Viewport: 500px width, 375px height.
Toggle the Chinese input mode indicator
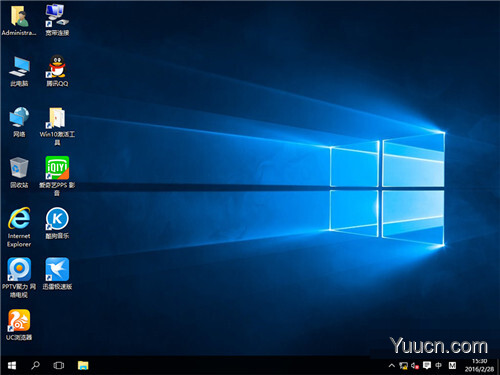pyautogui.click(x=439, y=366)
